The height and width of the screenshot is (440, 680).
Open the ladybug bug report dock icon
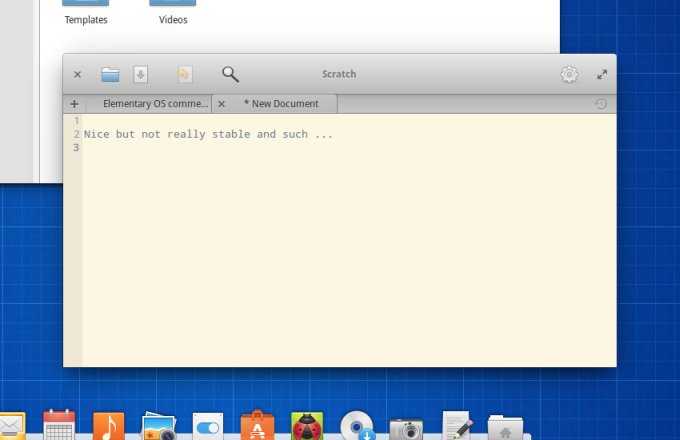[x=307, y=426]
